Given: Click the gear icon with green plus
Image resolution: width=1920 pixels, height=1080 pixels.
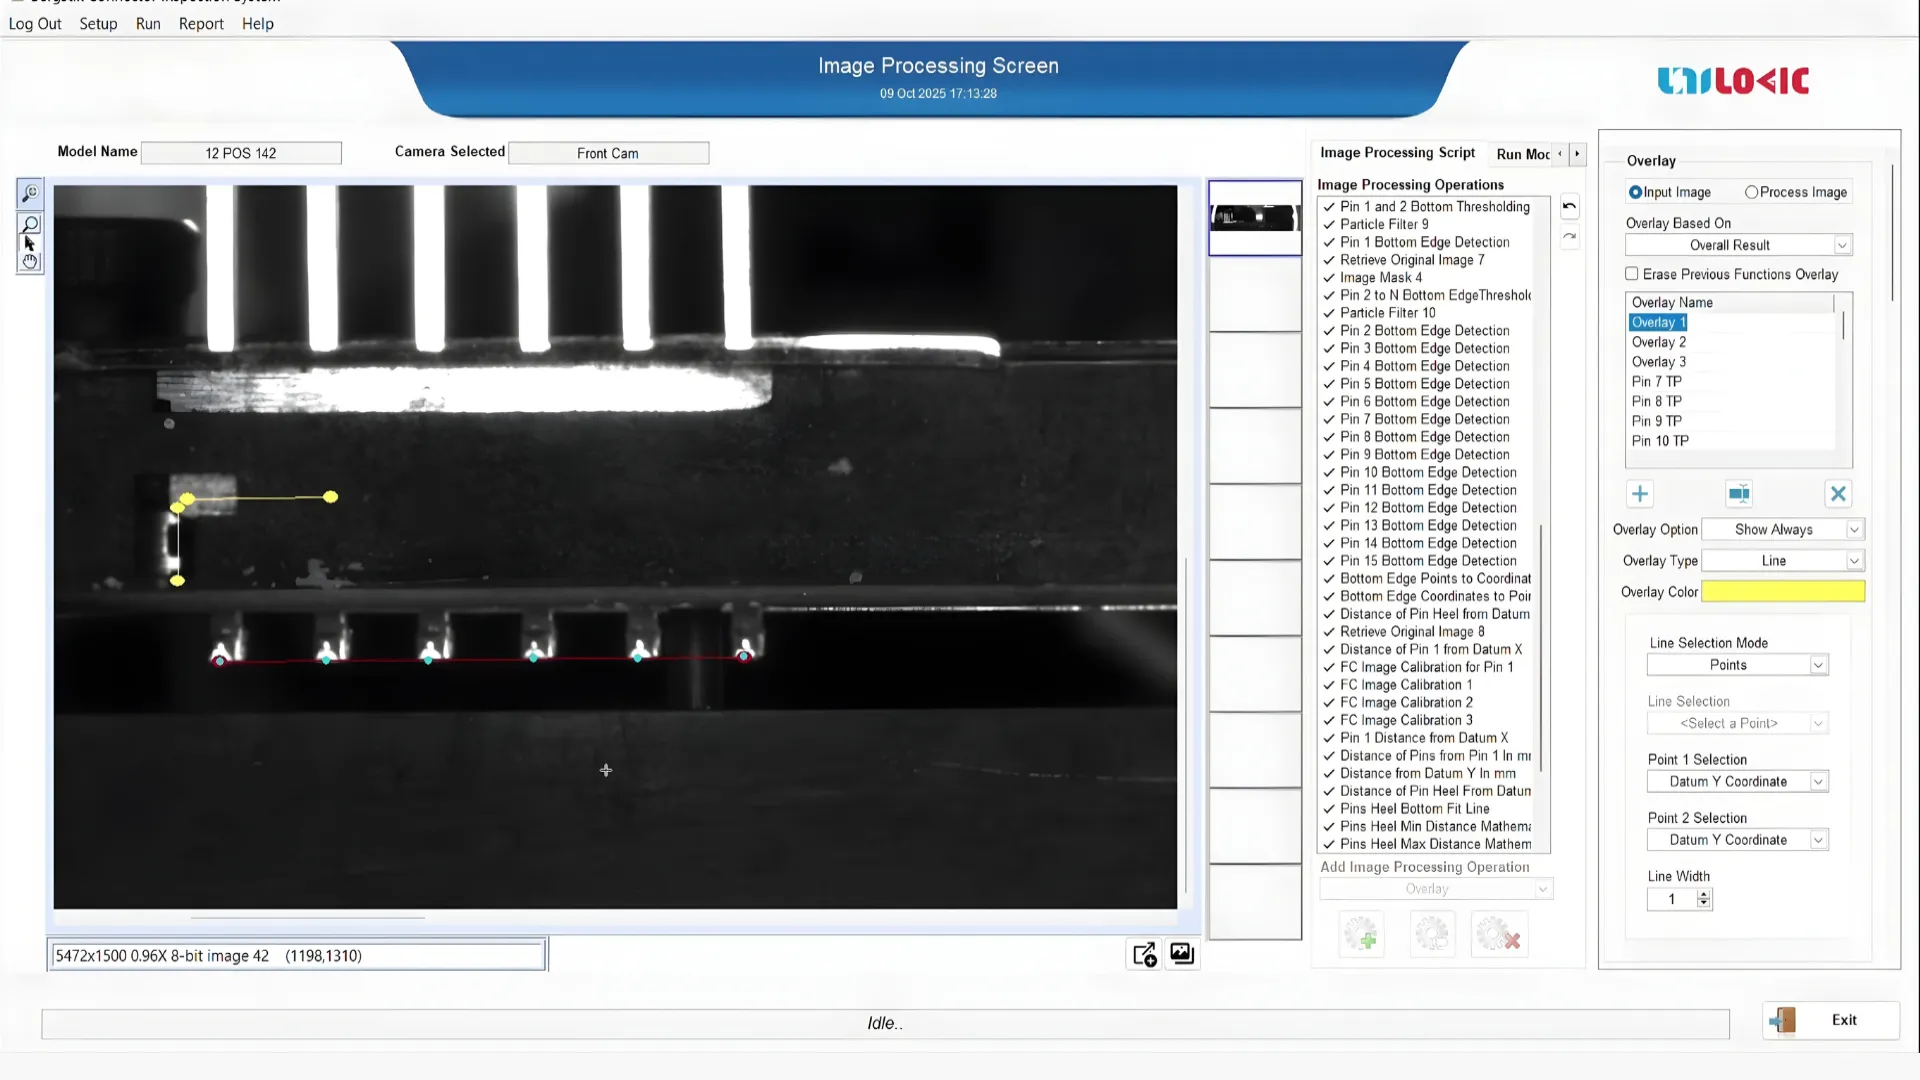Looking at the screenshot, I should click(x=1361, y=936).
